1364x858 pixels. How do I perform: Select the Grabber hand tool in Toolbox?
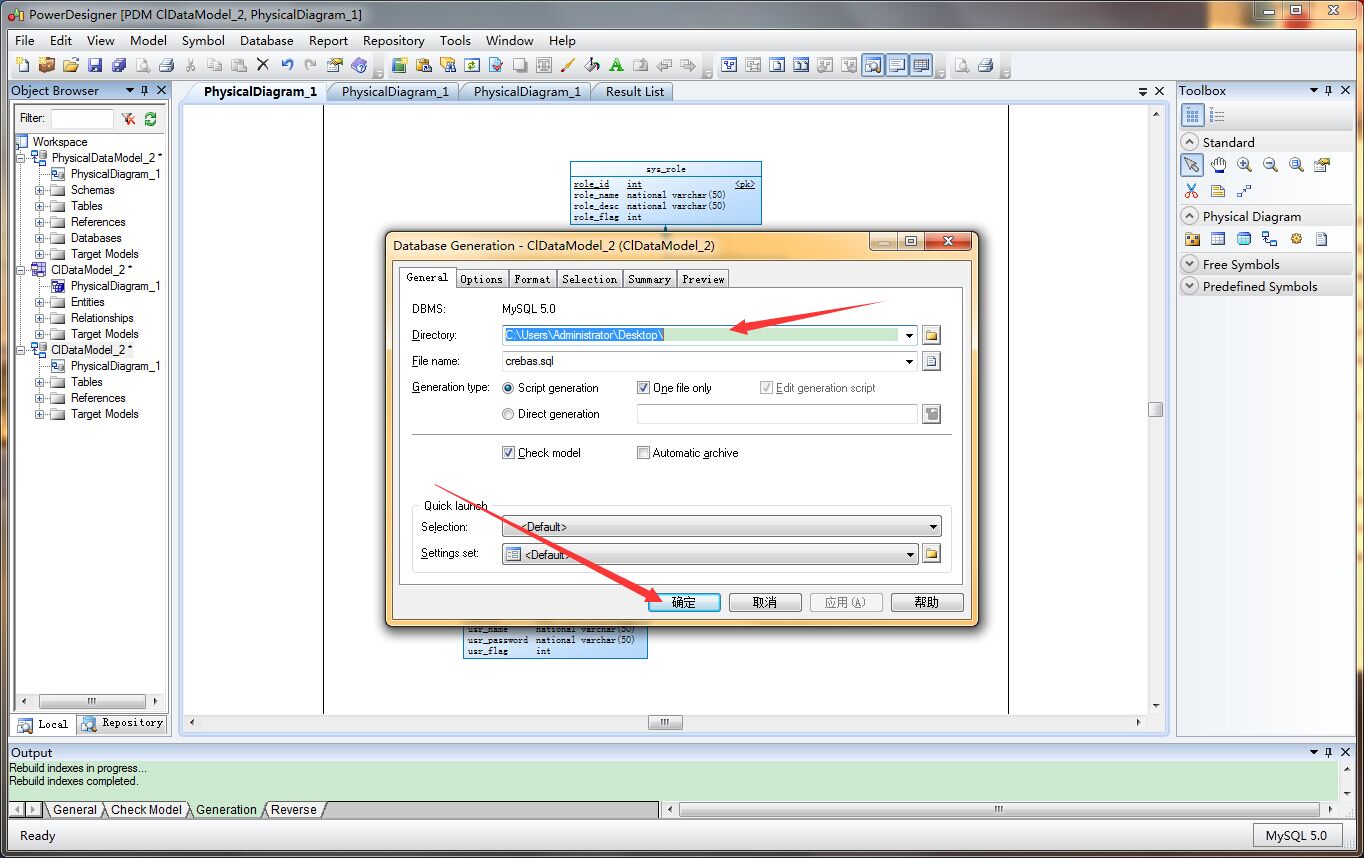pos(1218,165)
